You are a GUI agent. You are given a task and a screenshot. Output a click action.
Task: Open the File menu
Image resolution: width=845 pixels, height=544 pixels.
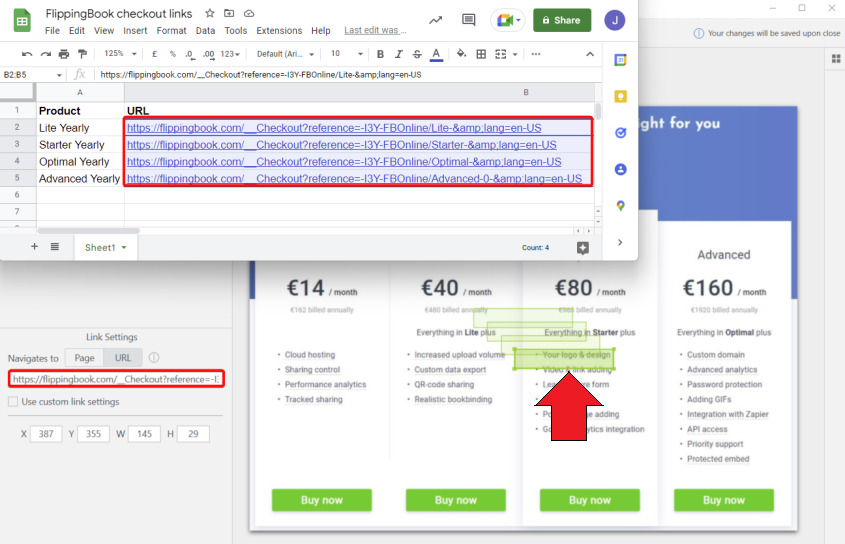52,31
